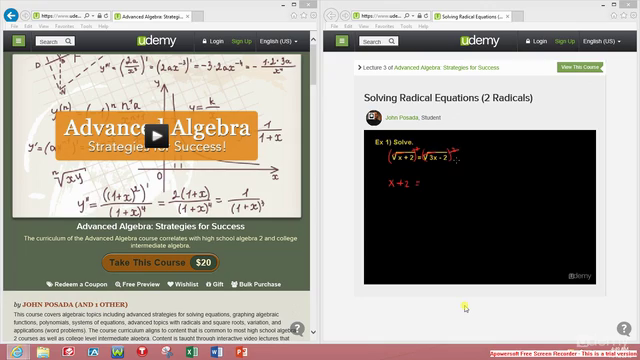Click John Posada name beside the avatar
The width and height of the screenshot is (640, 360).
pyautogui.click(x=402, y=118)
